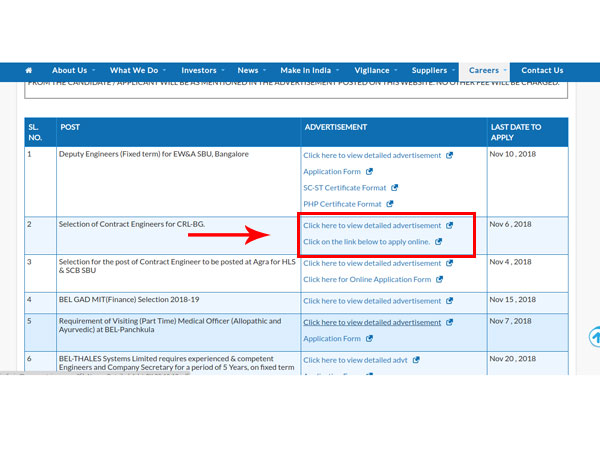Expand the Vigilance dropdown arrow

[x=396, y=70]
